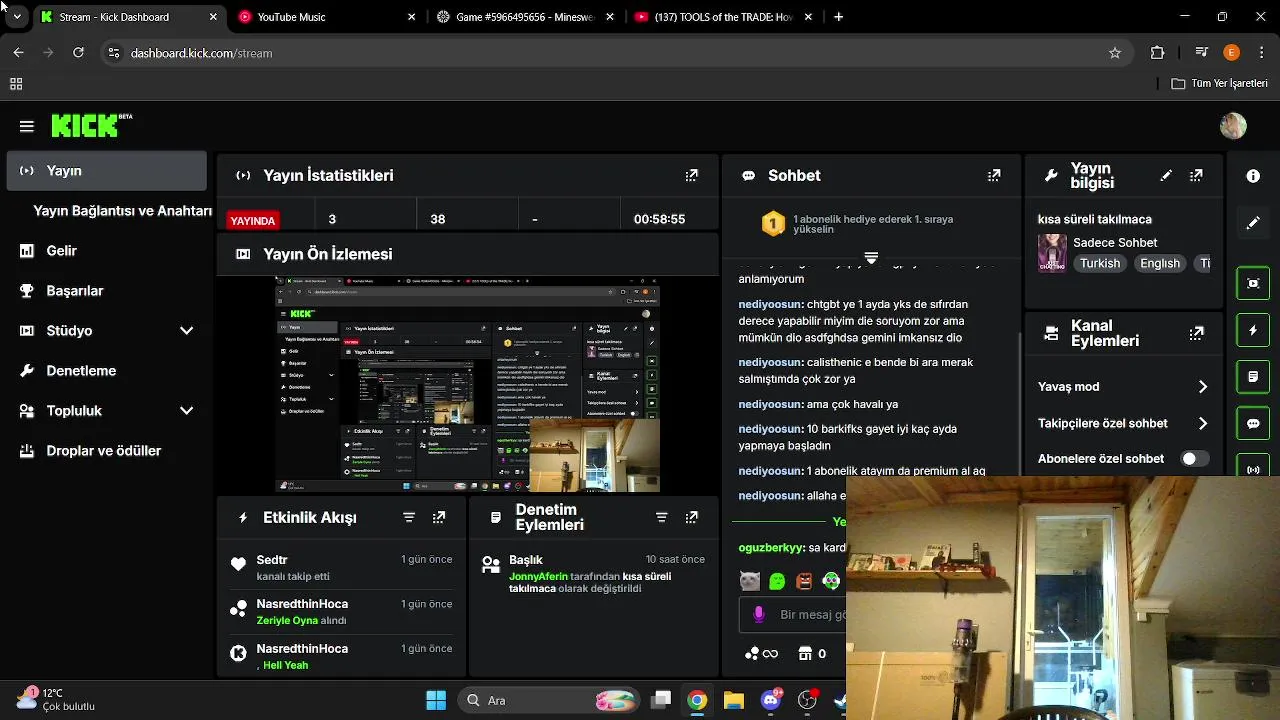Screen dimensions: 1280x720
Task: Click the Kick logo
Action: tap(91, 125)
